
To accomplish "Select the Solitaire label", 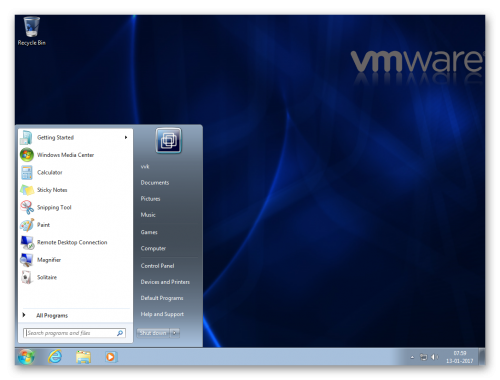I will pyautogui.click(x=47, y=277).
